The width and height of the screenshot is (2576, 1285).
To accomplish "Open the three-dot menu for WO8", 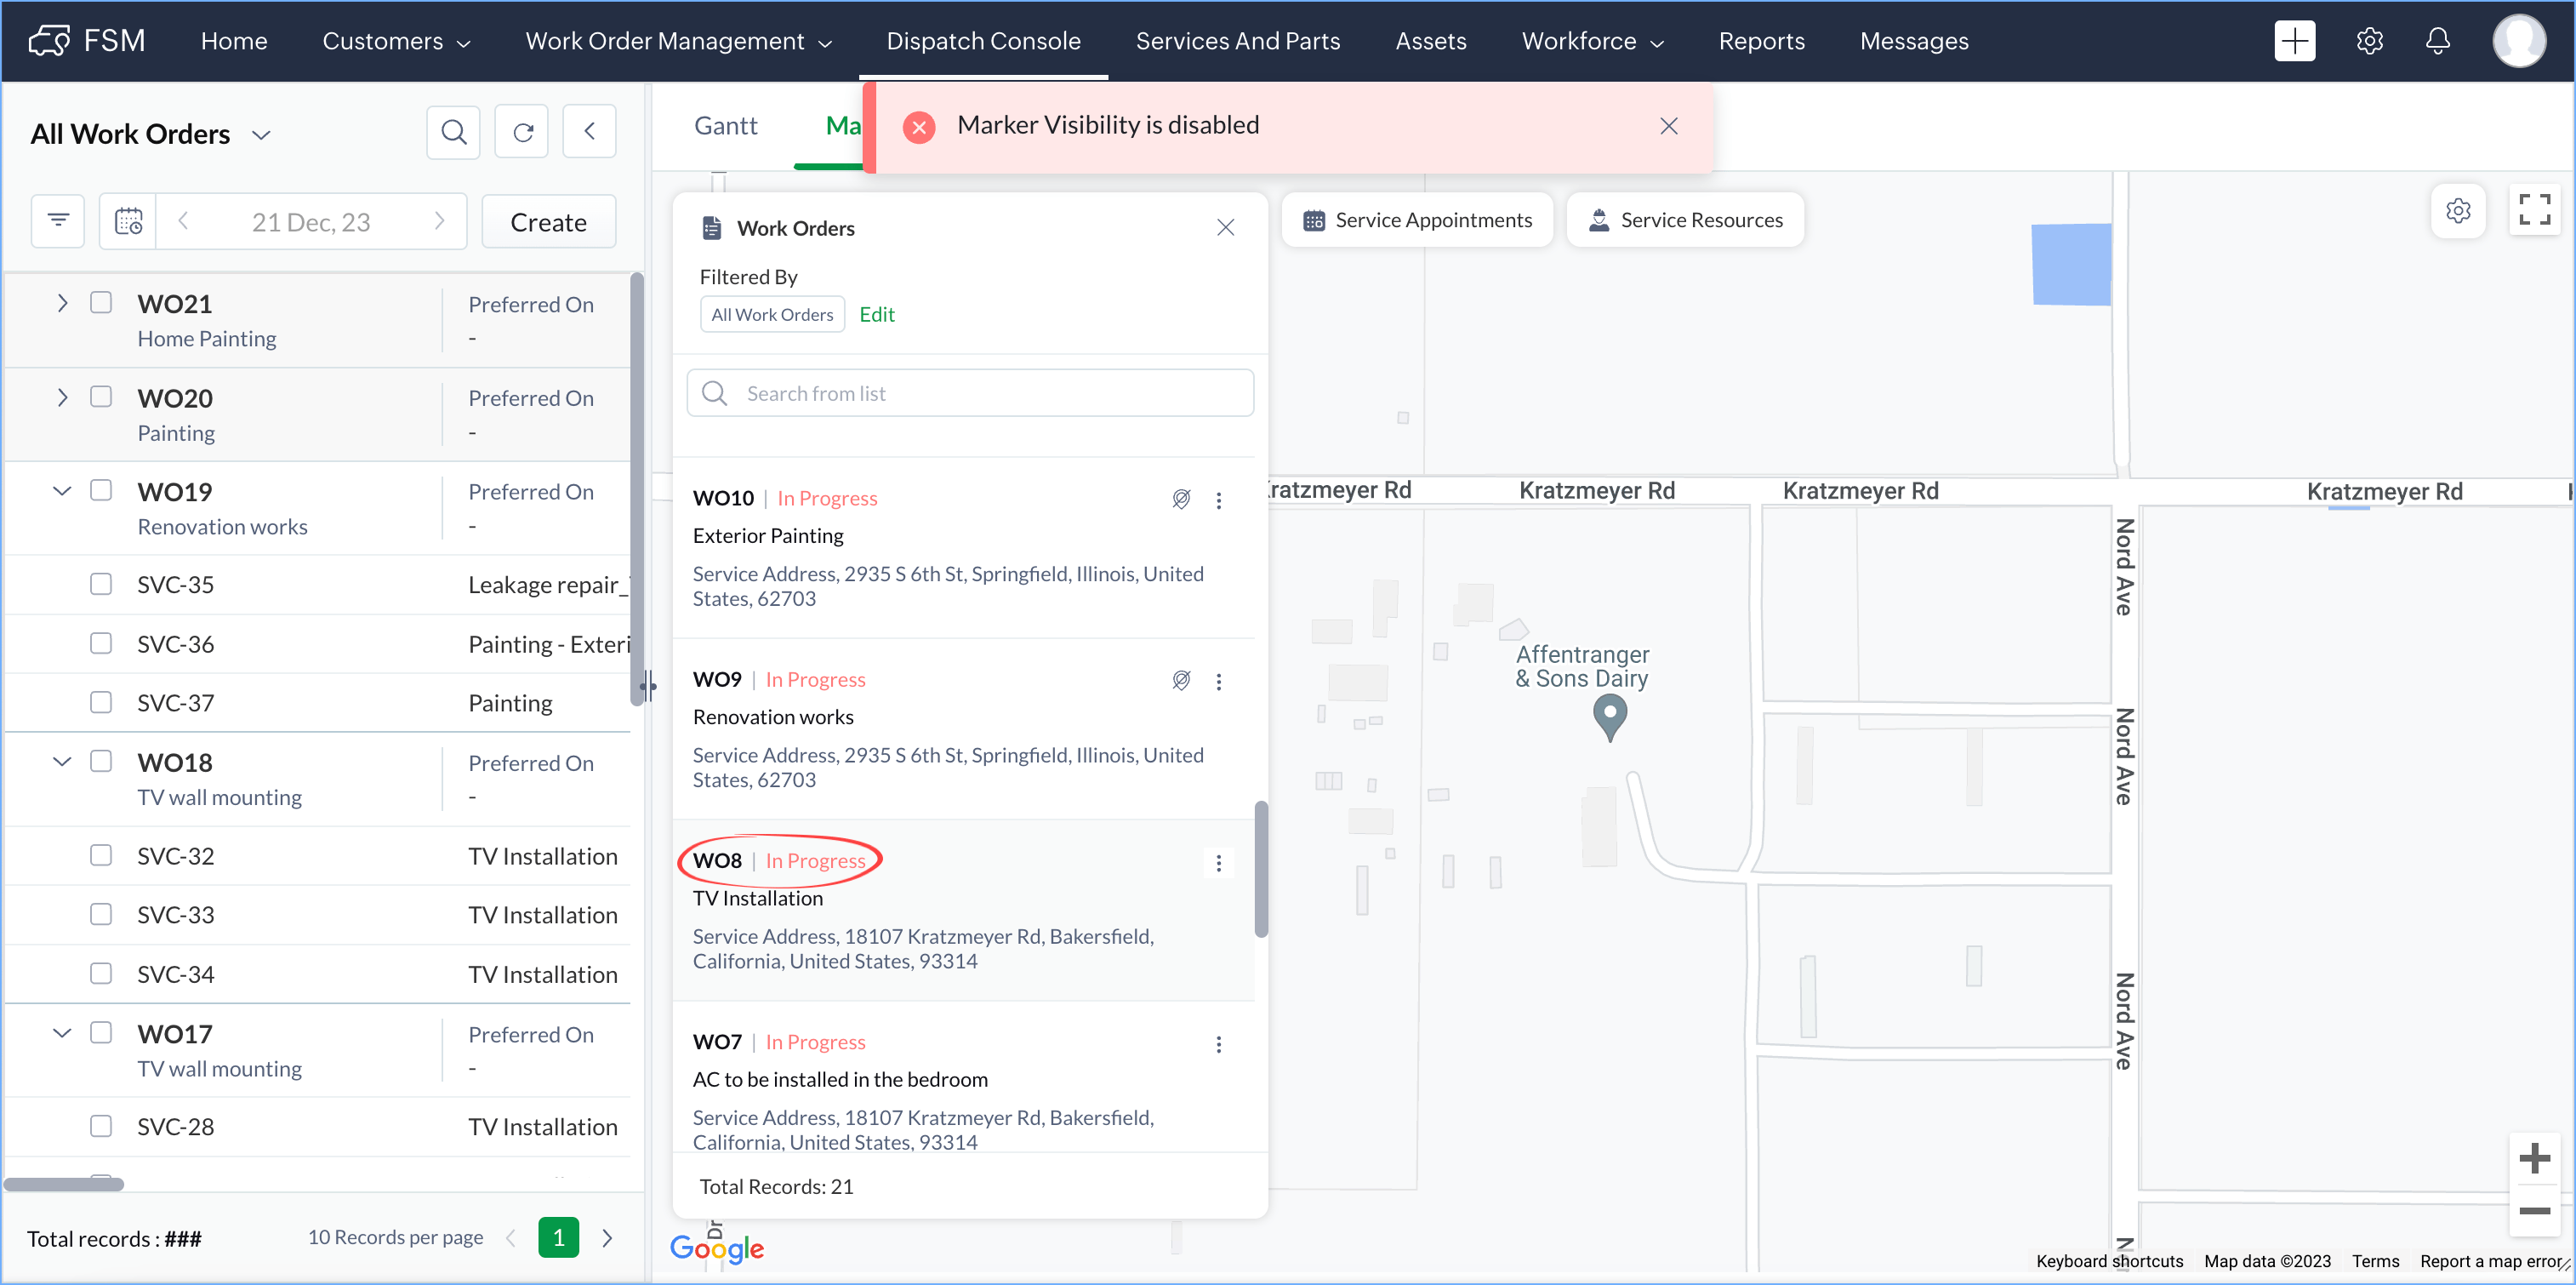I will pos(1218,862).
